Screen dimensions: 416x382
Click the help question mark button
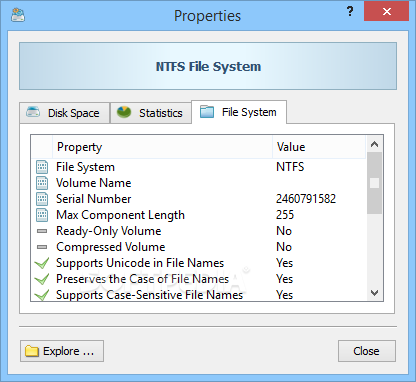click(x=350, y=12)
